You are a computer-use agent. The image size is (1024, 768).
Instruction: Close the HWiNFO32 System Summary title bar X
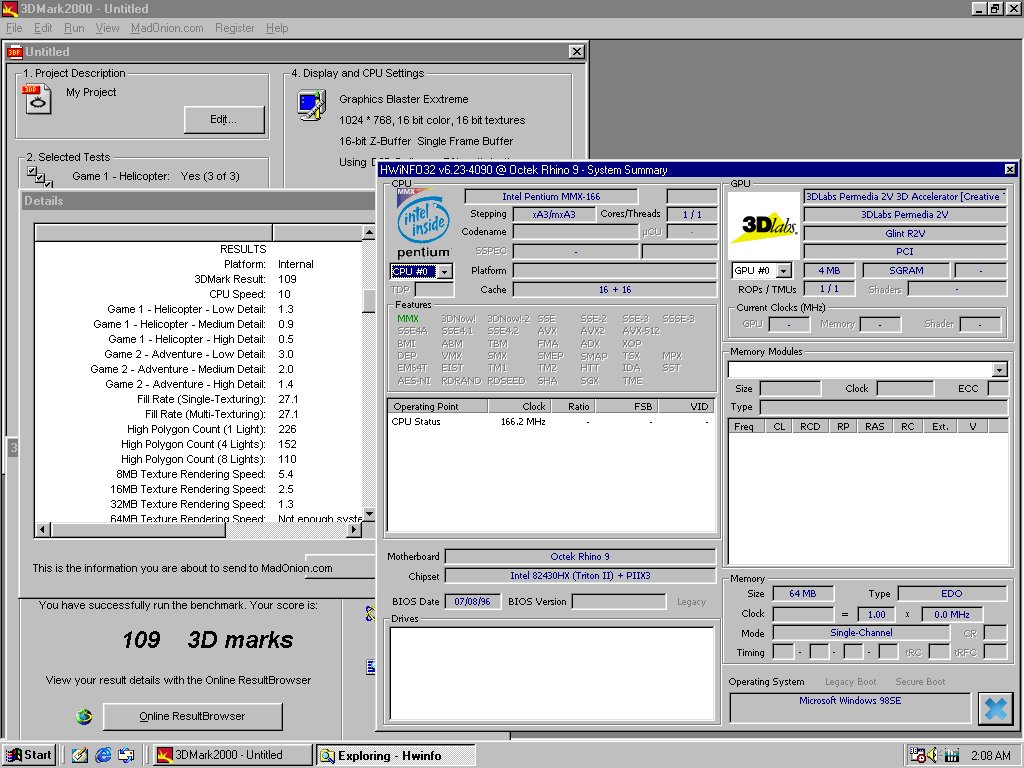point(1010,170)
